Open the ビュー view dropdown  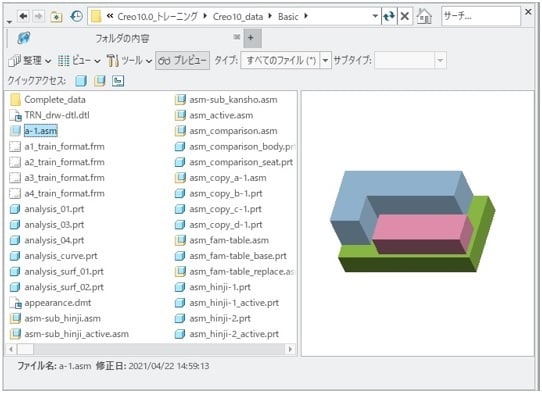click(x=79, y=61)
